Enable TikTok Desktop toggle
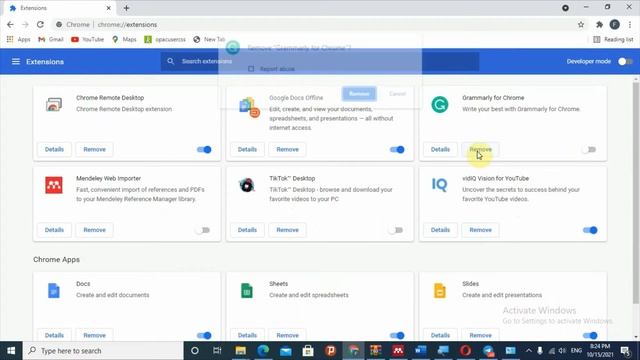This screenshot has height=360, width=640. 396,230
